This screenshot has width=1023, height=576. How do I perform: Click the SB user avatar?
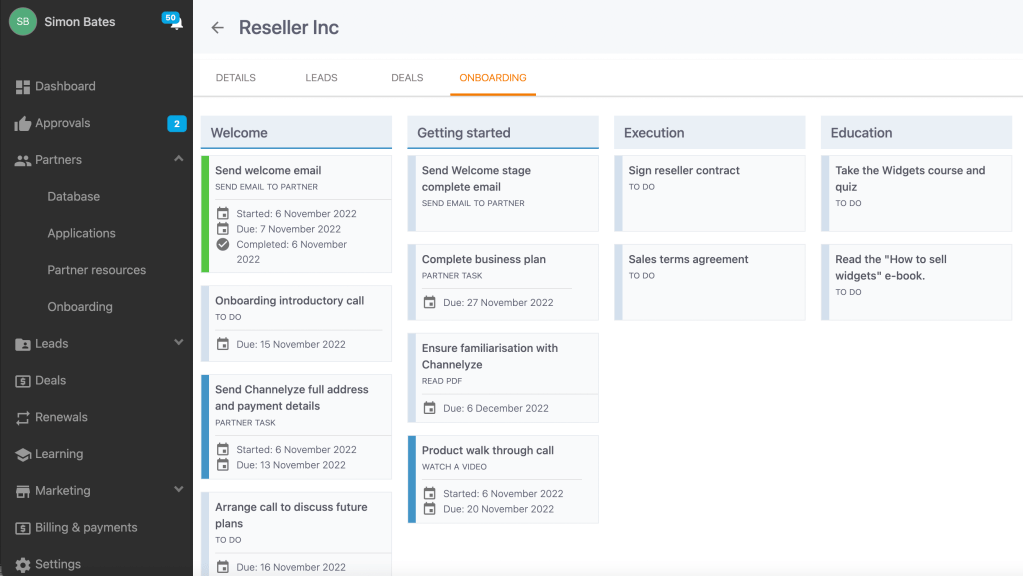tap(23, 22)
